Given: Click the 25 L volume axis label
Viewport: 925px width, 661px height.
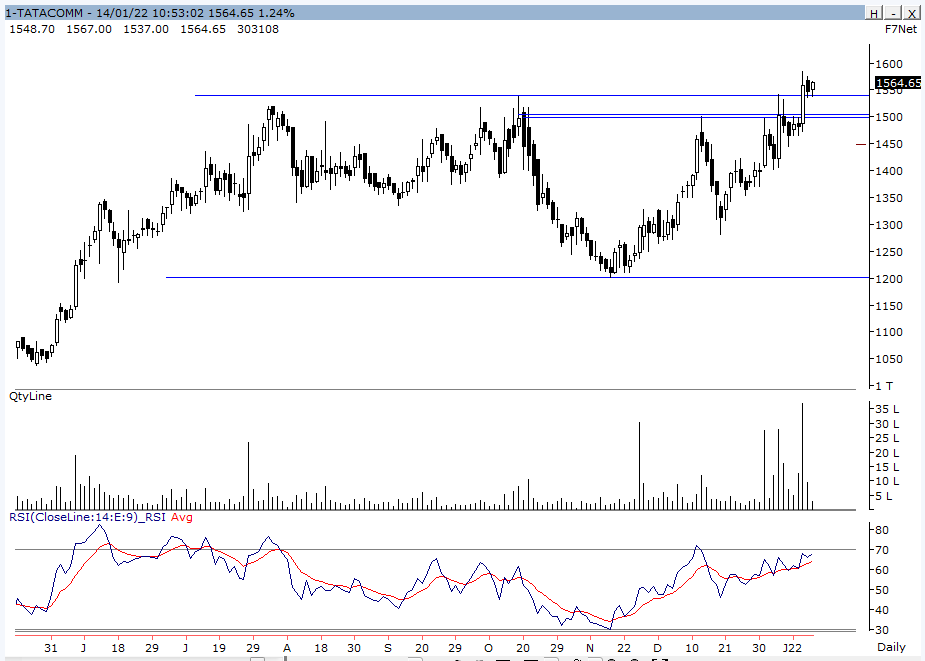Looking at the screenshot, I should click(887, 438).
